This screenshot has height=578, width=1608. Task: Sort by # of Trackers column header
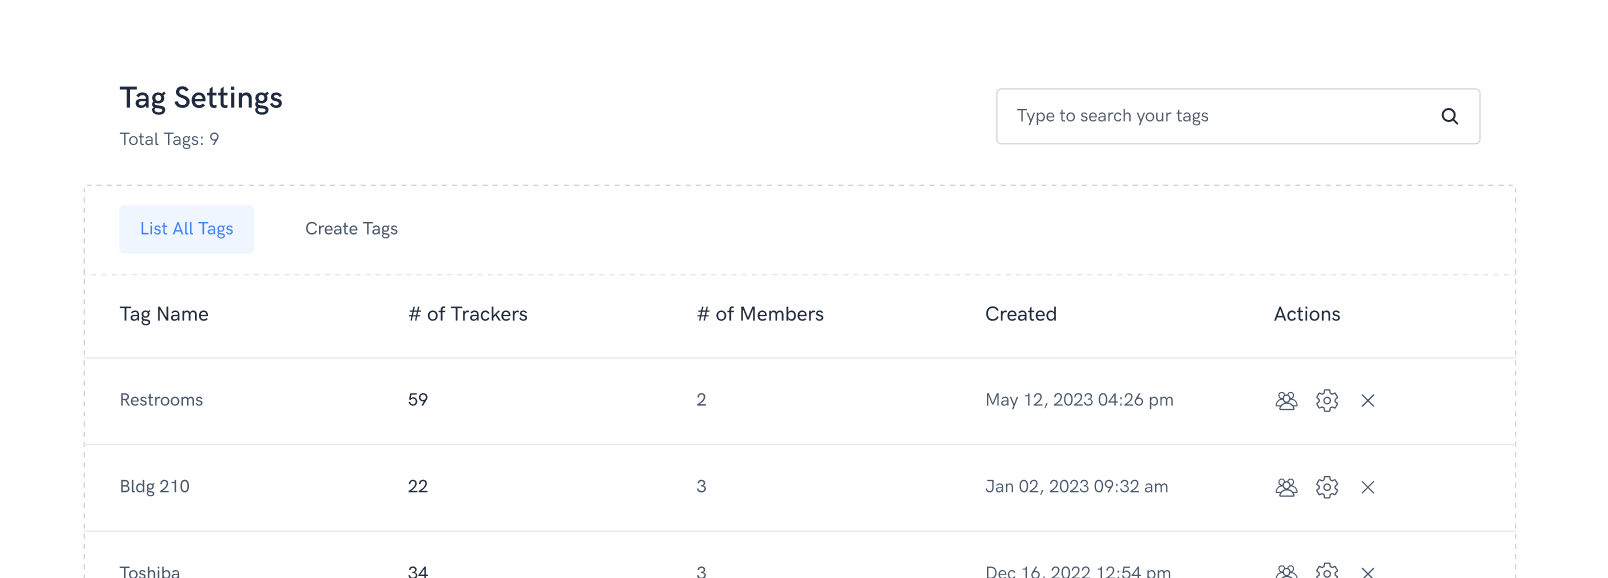click(x=468, y=314)
